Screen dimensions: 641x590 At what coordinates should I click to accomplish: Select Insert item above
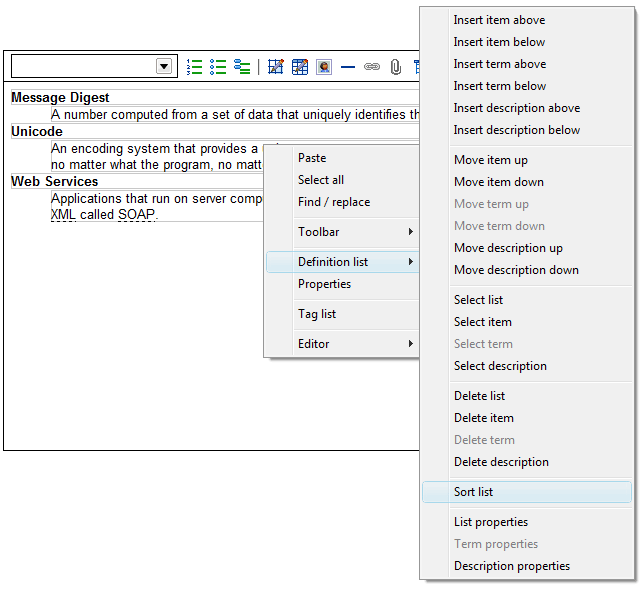[499, 20]
